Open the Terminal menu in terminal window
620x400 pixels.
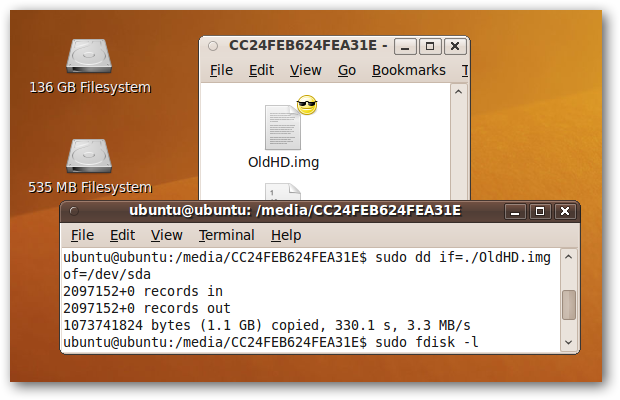pyautogui.click(x=227, y=236)
